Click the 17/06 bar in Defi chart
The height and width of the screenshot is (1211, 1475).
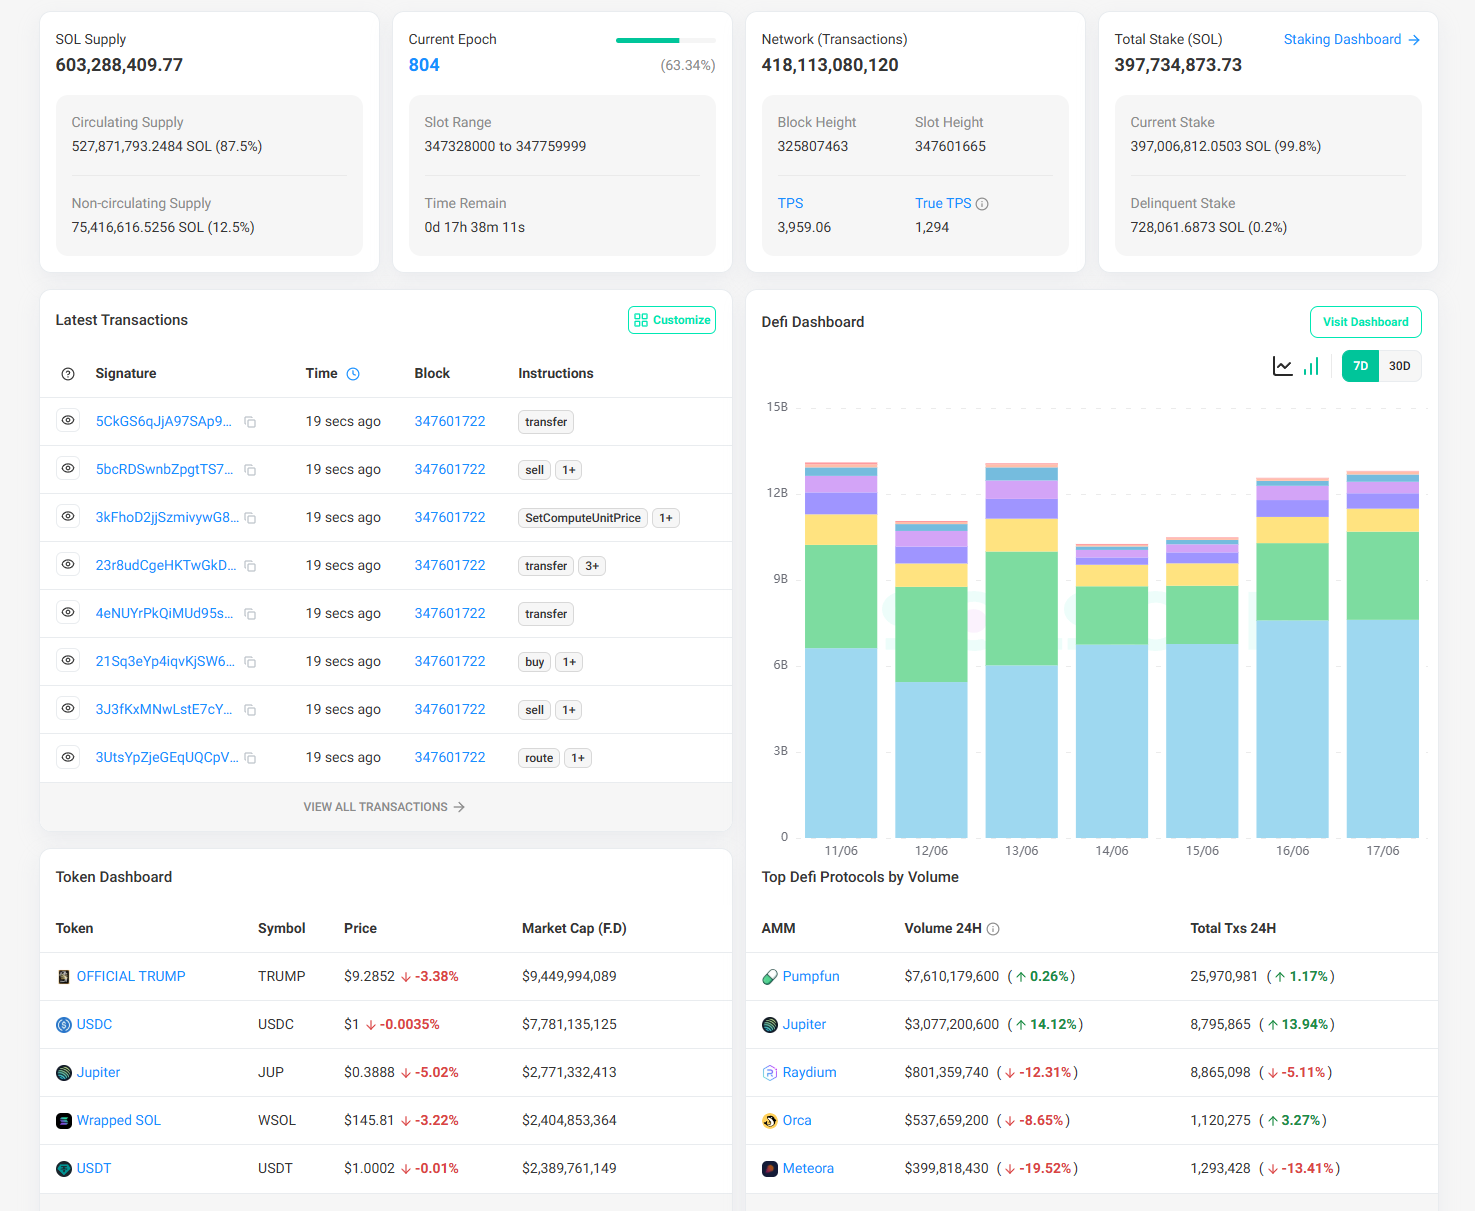(x=1382, y=654)
